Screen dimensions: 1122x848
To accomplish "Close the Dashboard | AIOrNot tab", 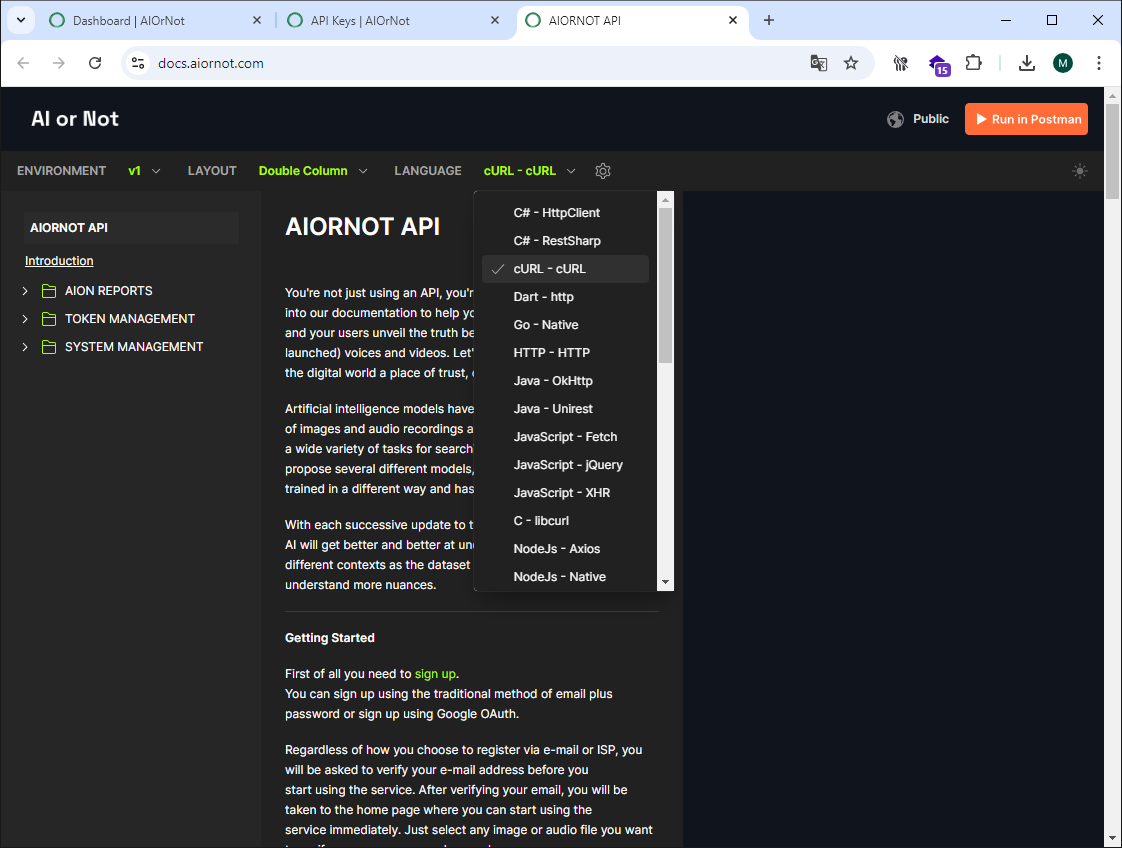I will (257, 20).
